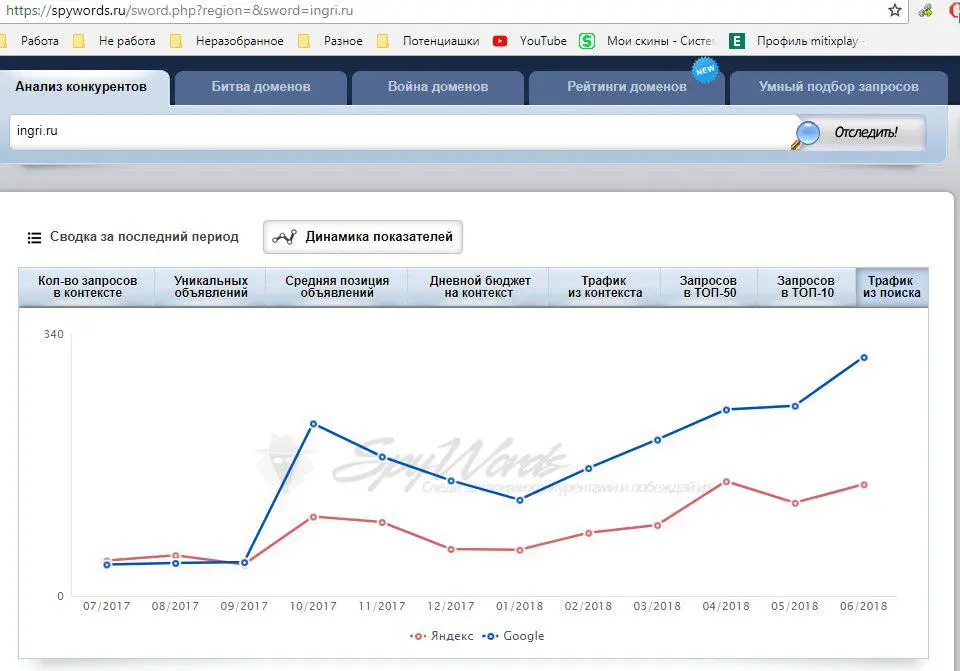Click the domain input field with ingri.ru

[x=400, y=131]
